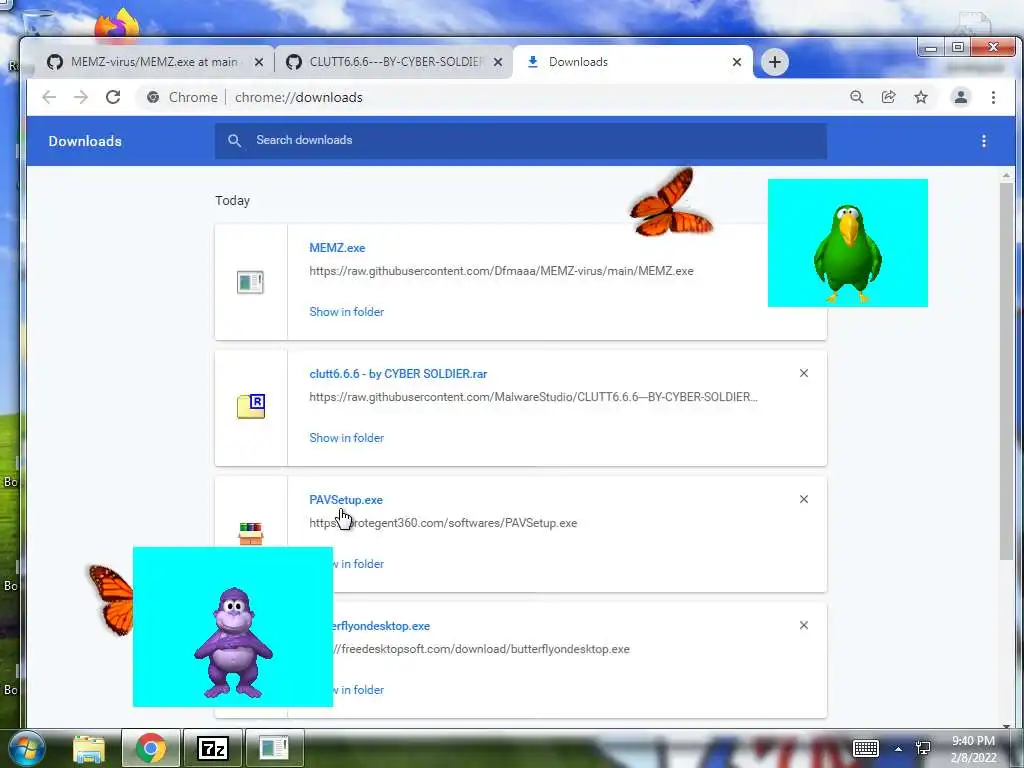Show clutt6.6.6 rar in folder
The width and height of the screenshot is (1024, 768).
click(x=346, y=438)
